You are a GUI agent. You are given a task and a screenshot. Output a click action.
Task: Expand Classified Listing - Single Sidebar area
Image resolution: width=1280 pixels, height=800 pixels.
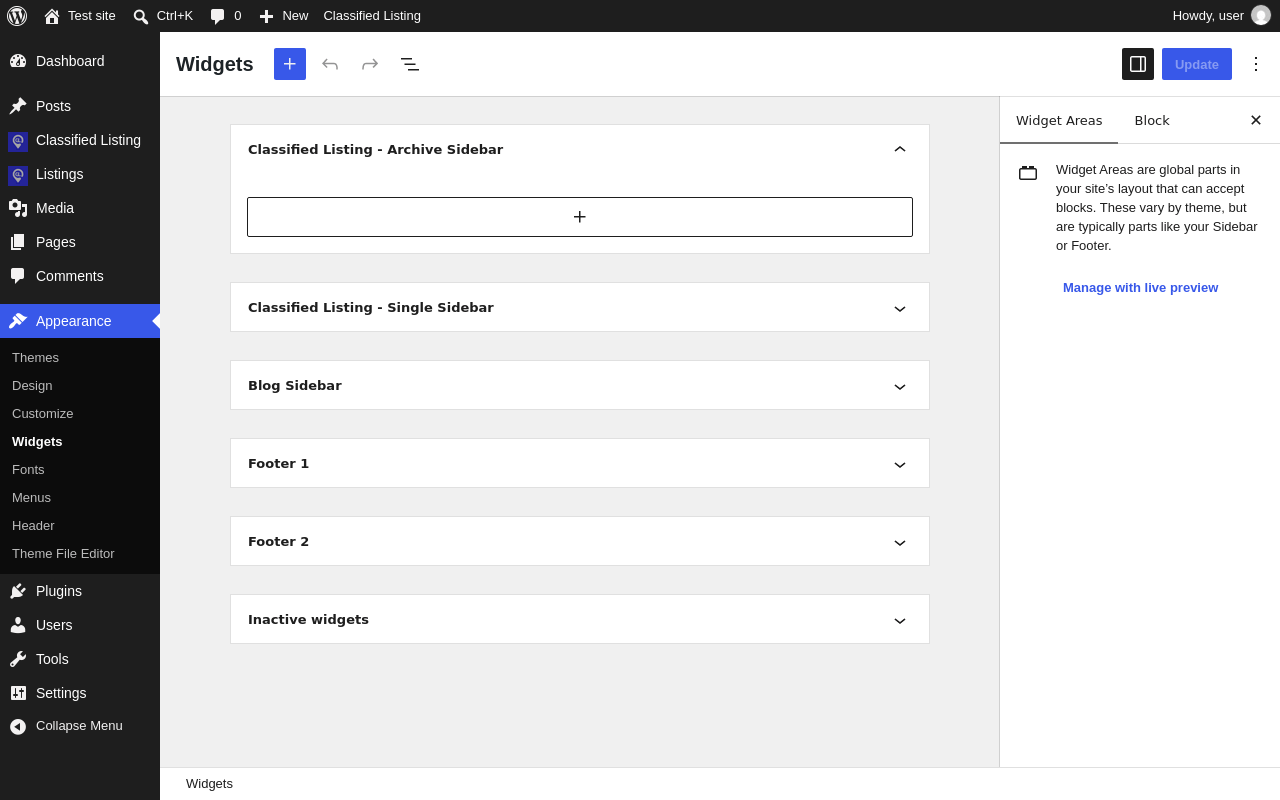click(x=580, y=307)
